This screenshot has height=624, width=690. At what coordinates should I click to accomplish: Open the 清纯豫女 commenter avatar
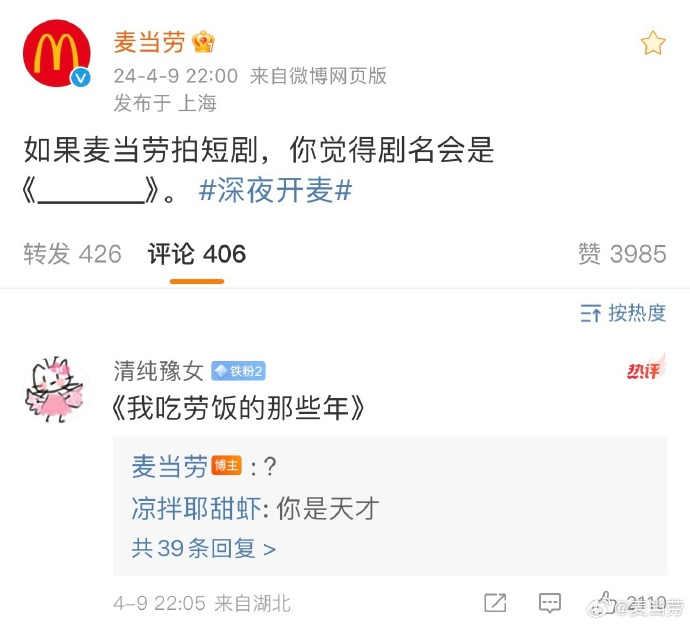point(56,389)
